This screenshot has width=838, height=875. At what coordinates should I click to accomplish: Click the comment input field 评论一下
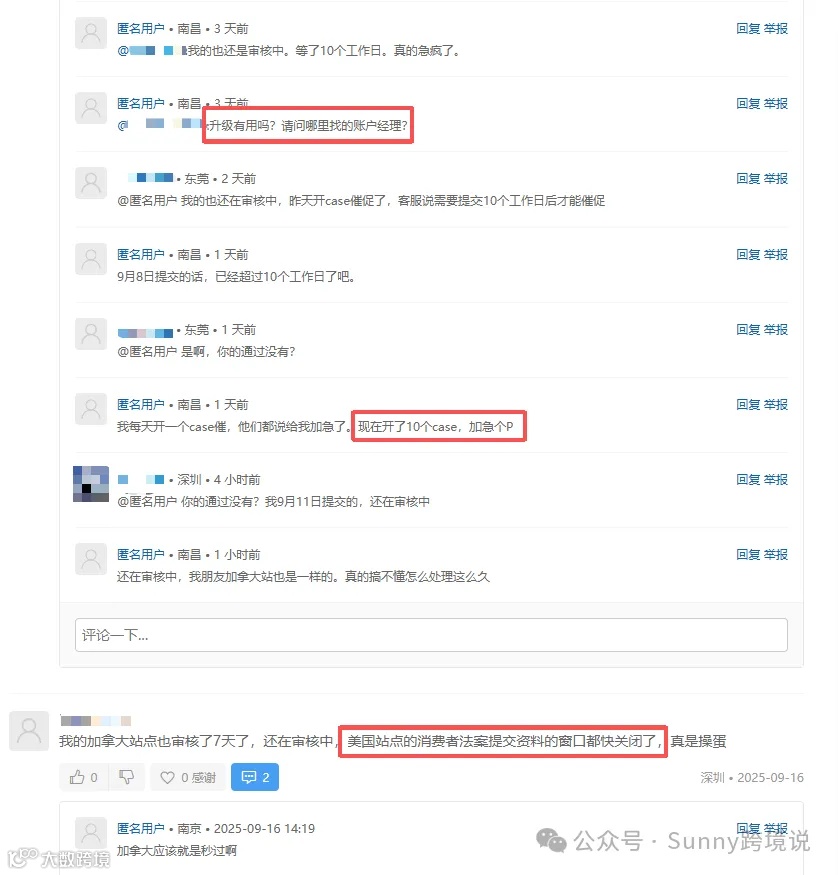tap(431, 635)
